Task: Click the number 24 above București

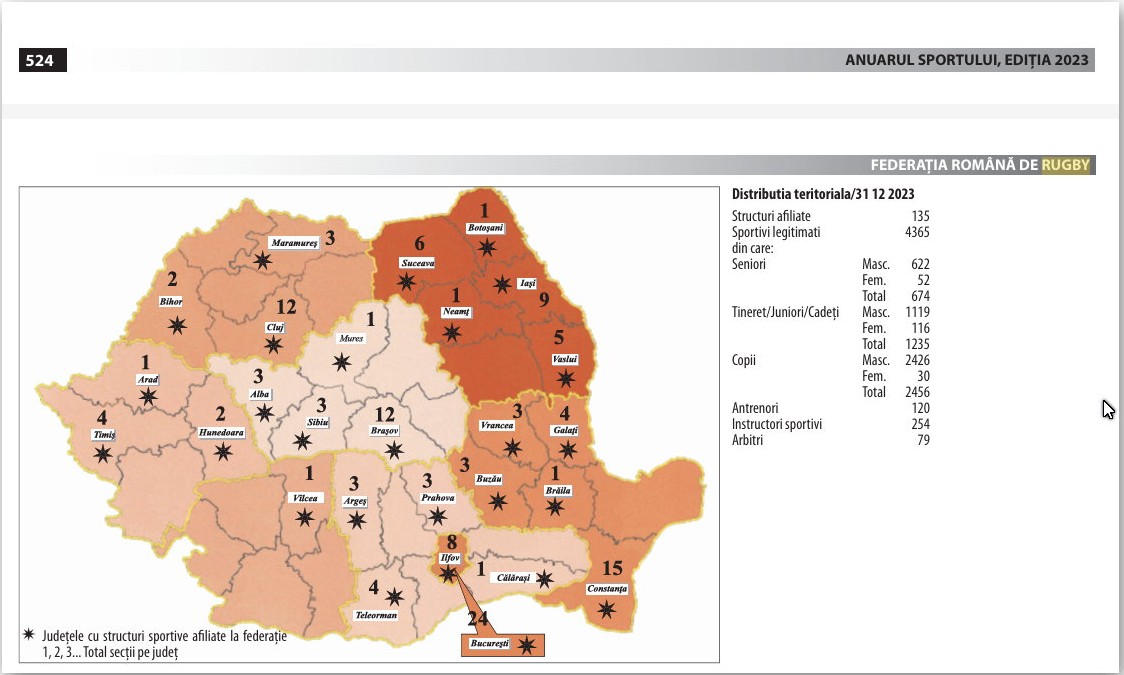Action: [x=478, y=619]
